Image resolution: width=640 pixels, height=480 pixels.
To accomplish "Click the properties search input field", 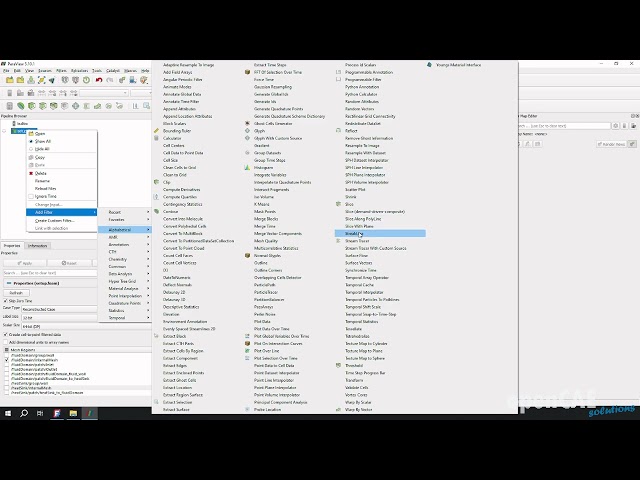I will click(50, 273).
